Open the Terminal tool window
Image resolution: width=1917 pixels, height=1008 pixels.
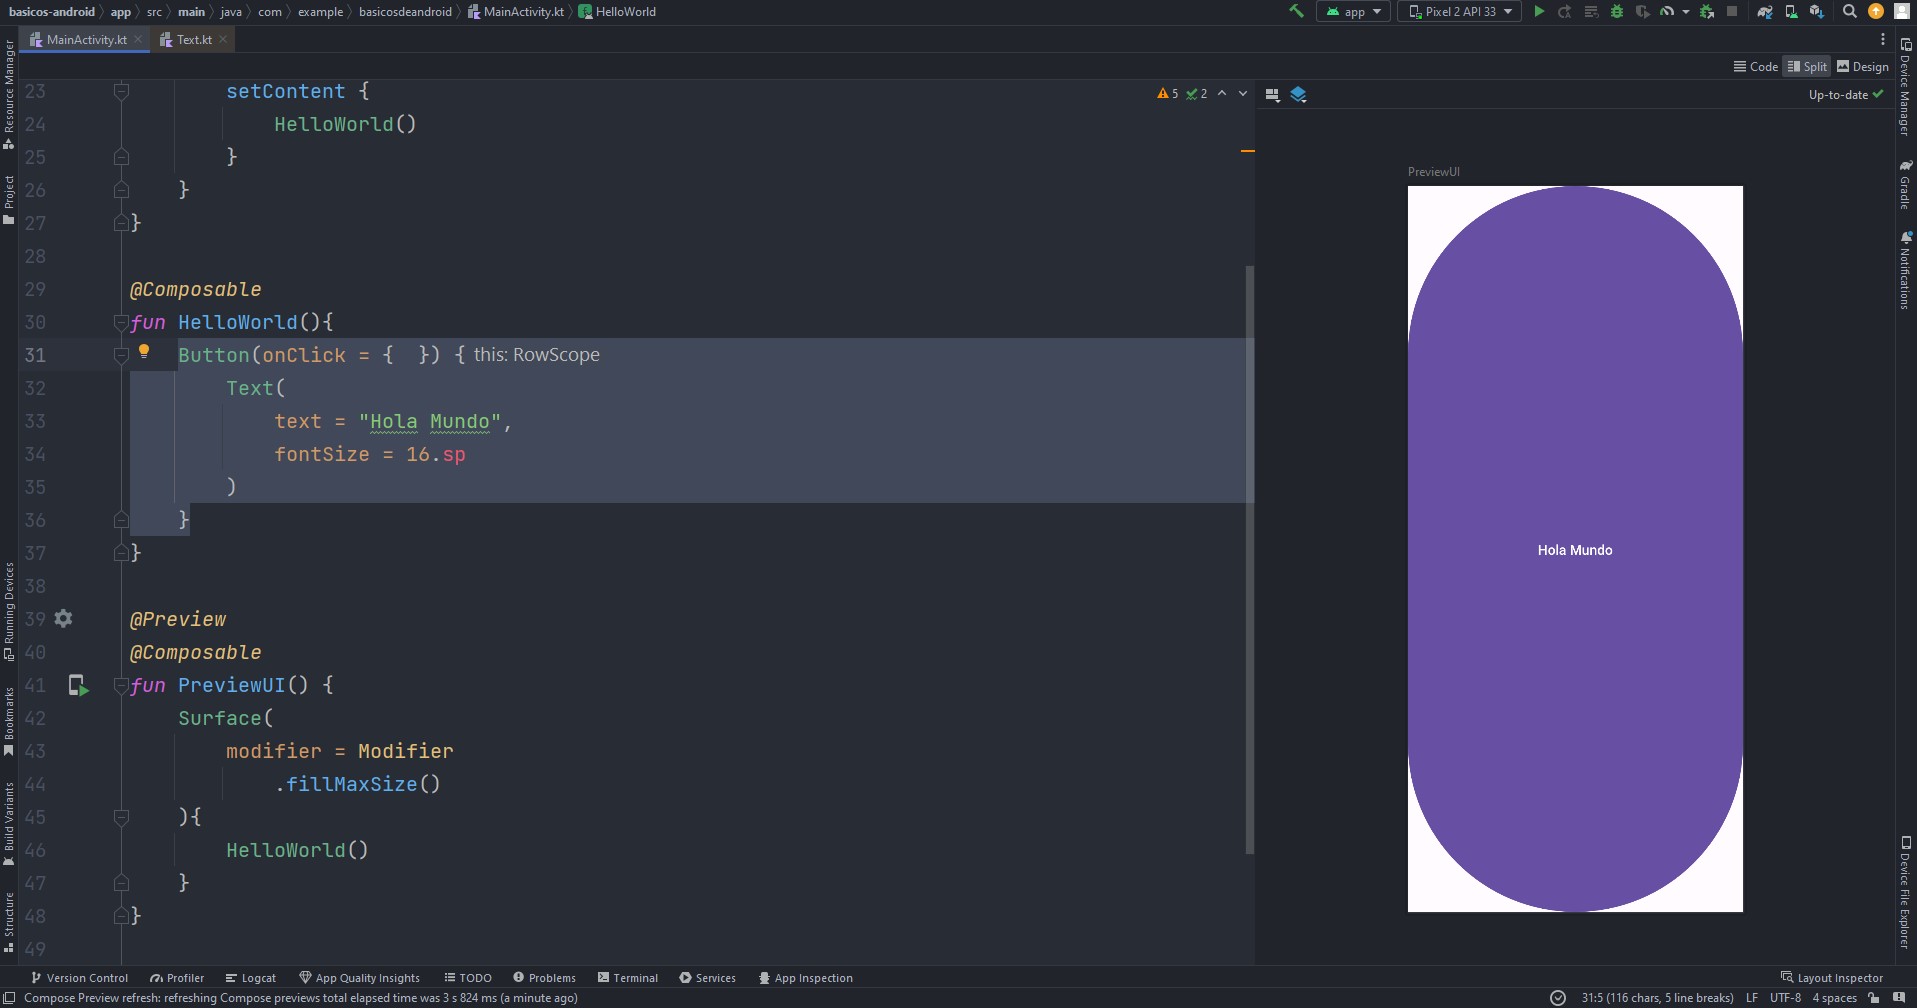coord(627,978)
